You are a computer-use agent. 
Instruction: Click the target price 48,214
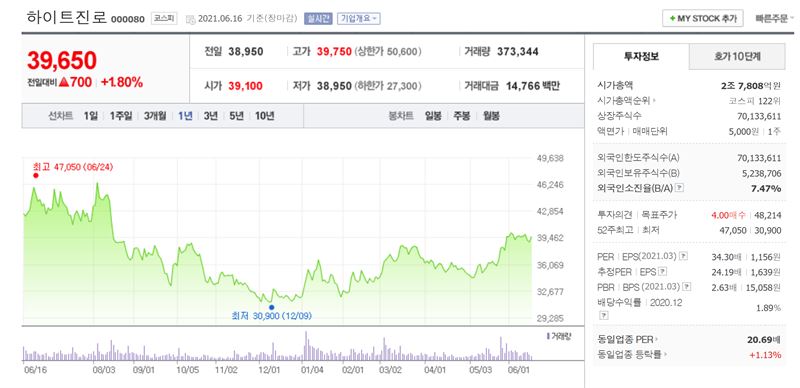pyautogui.click(x=769, y=215)
